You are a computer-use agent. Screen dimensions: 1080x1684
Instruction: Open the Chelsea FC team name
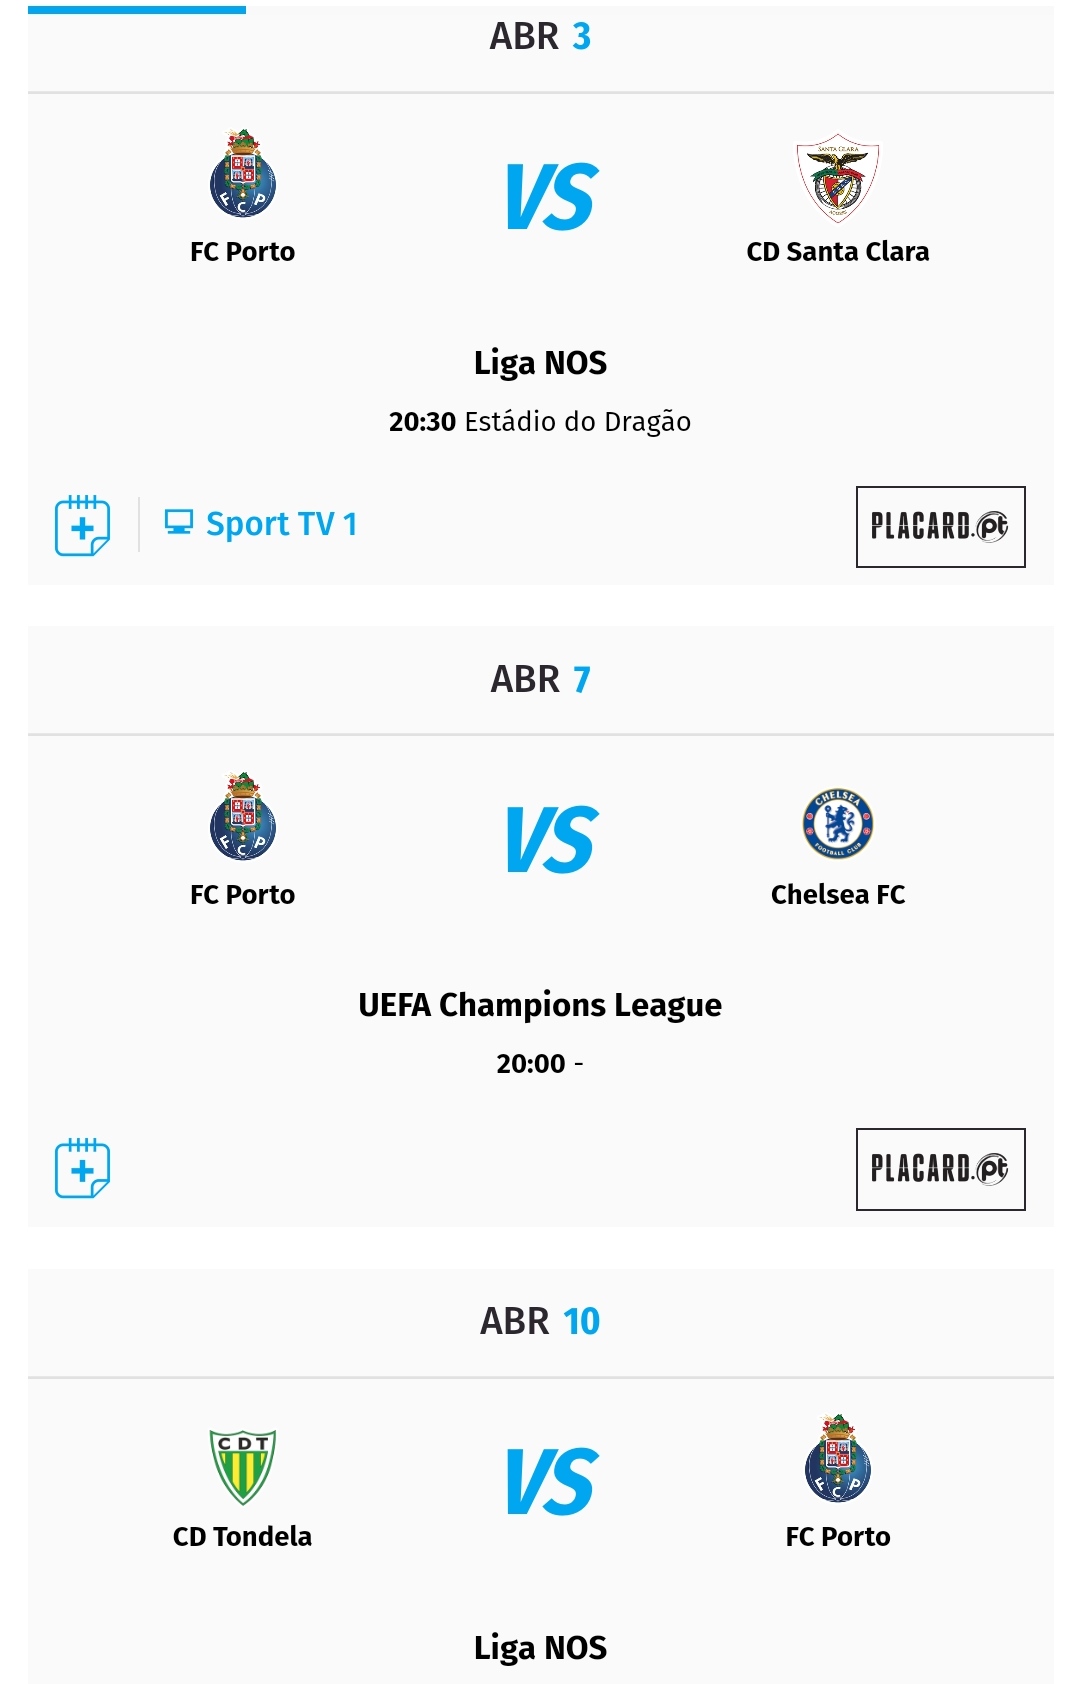pyautogui.click(x=837, y=895)
